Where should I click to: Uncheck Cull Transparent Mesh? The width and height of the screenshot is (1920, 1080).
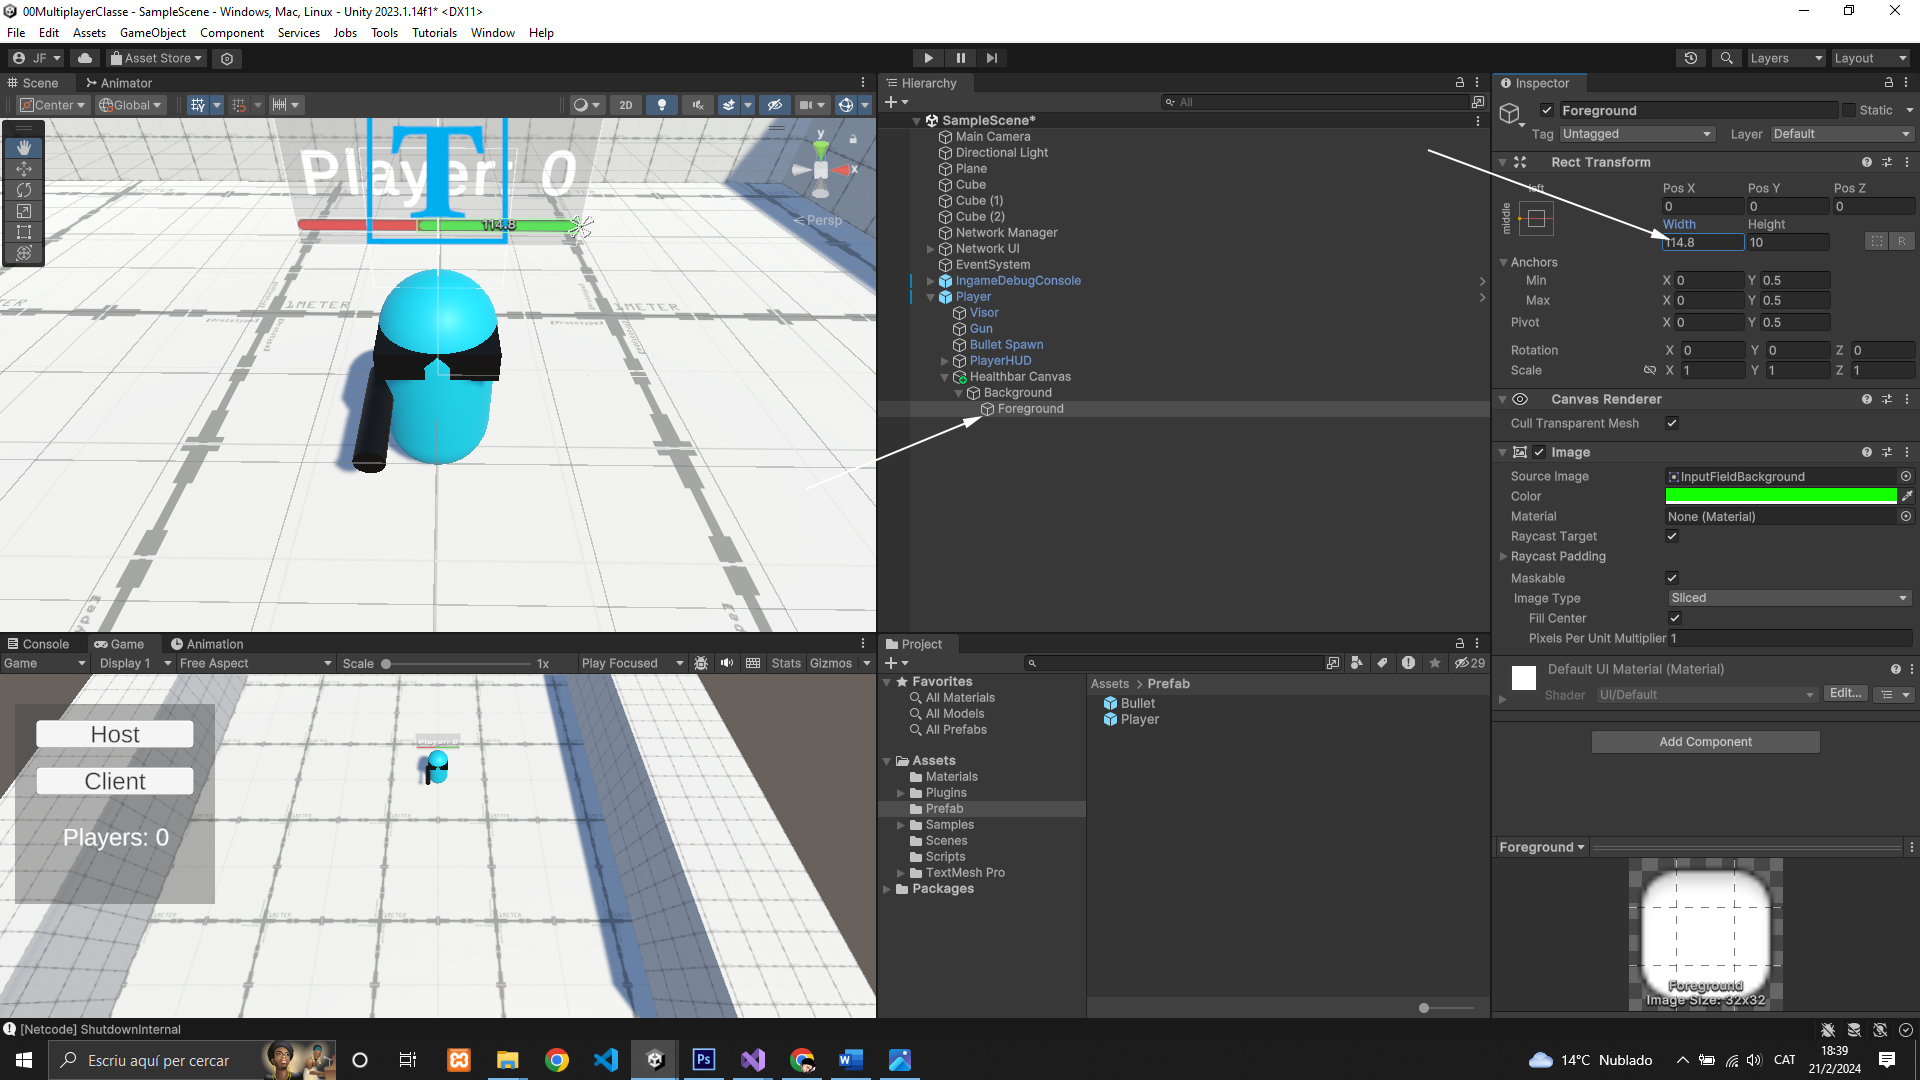[1672, 424]
